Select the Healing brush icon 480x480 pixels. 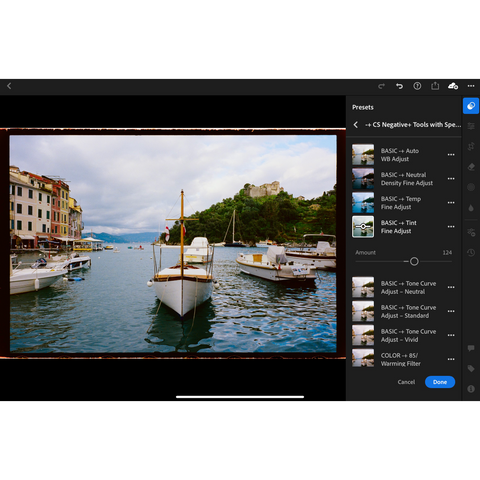pos(471,166)
